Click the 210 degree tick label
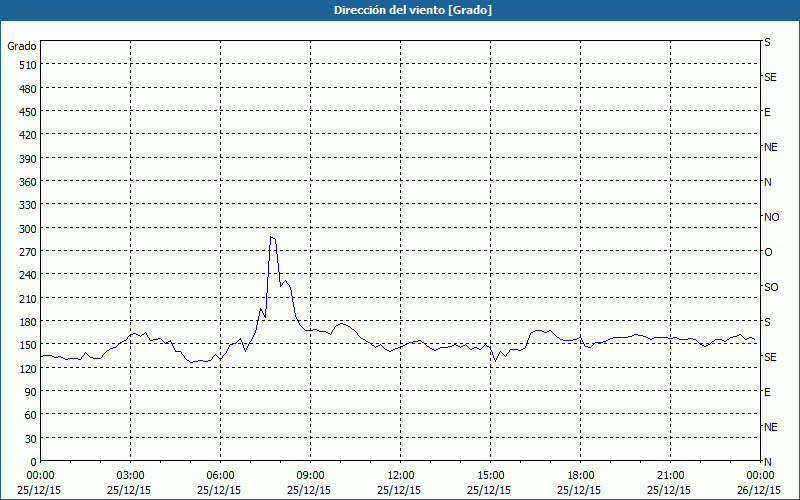Screen dimensions: 800x500 28,298
